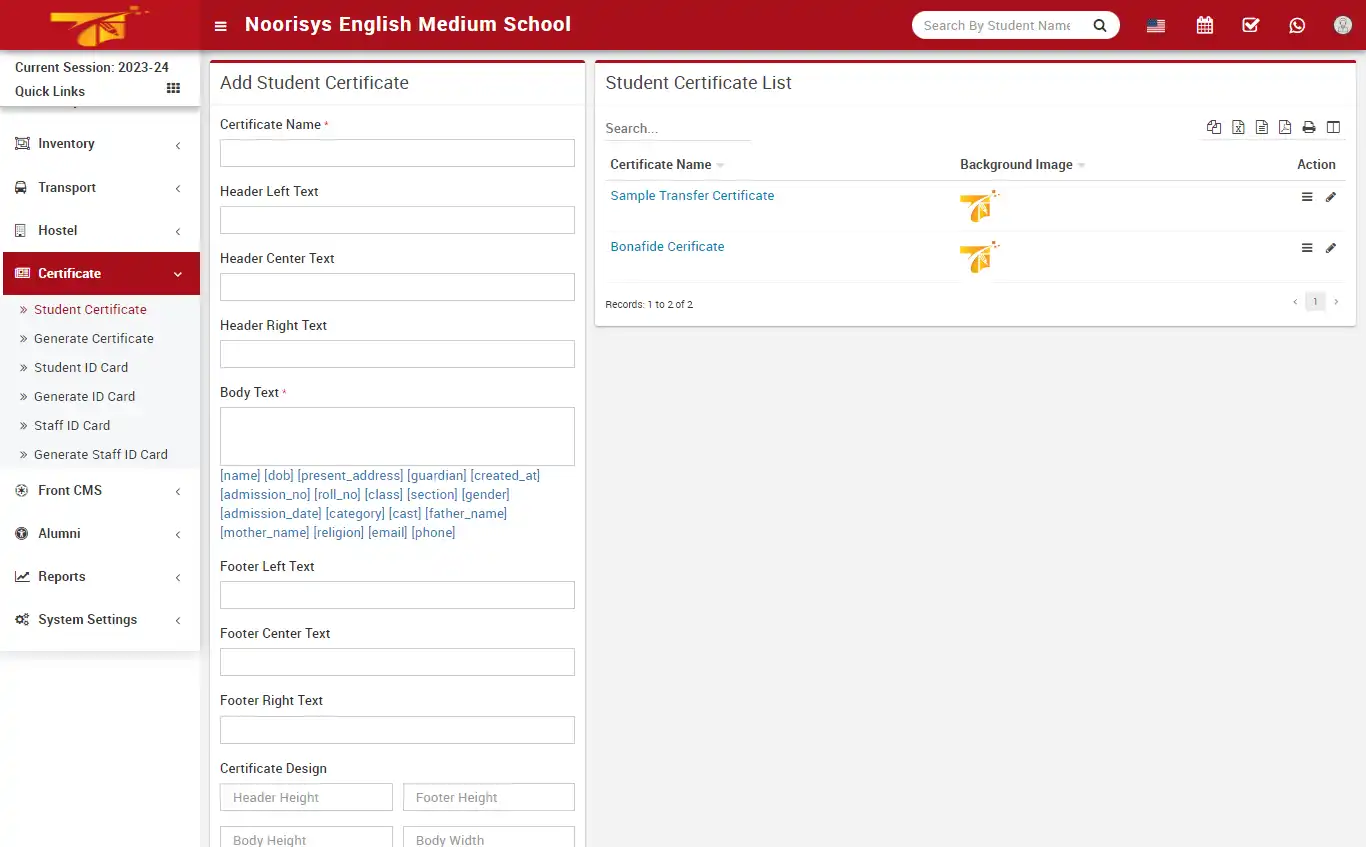Select Generate ID Card from sidebar

click(85, 396)
